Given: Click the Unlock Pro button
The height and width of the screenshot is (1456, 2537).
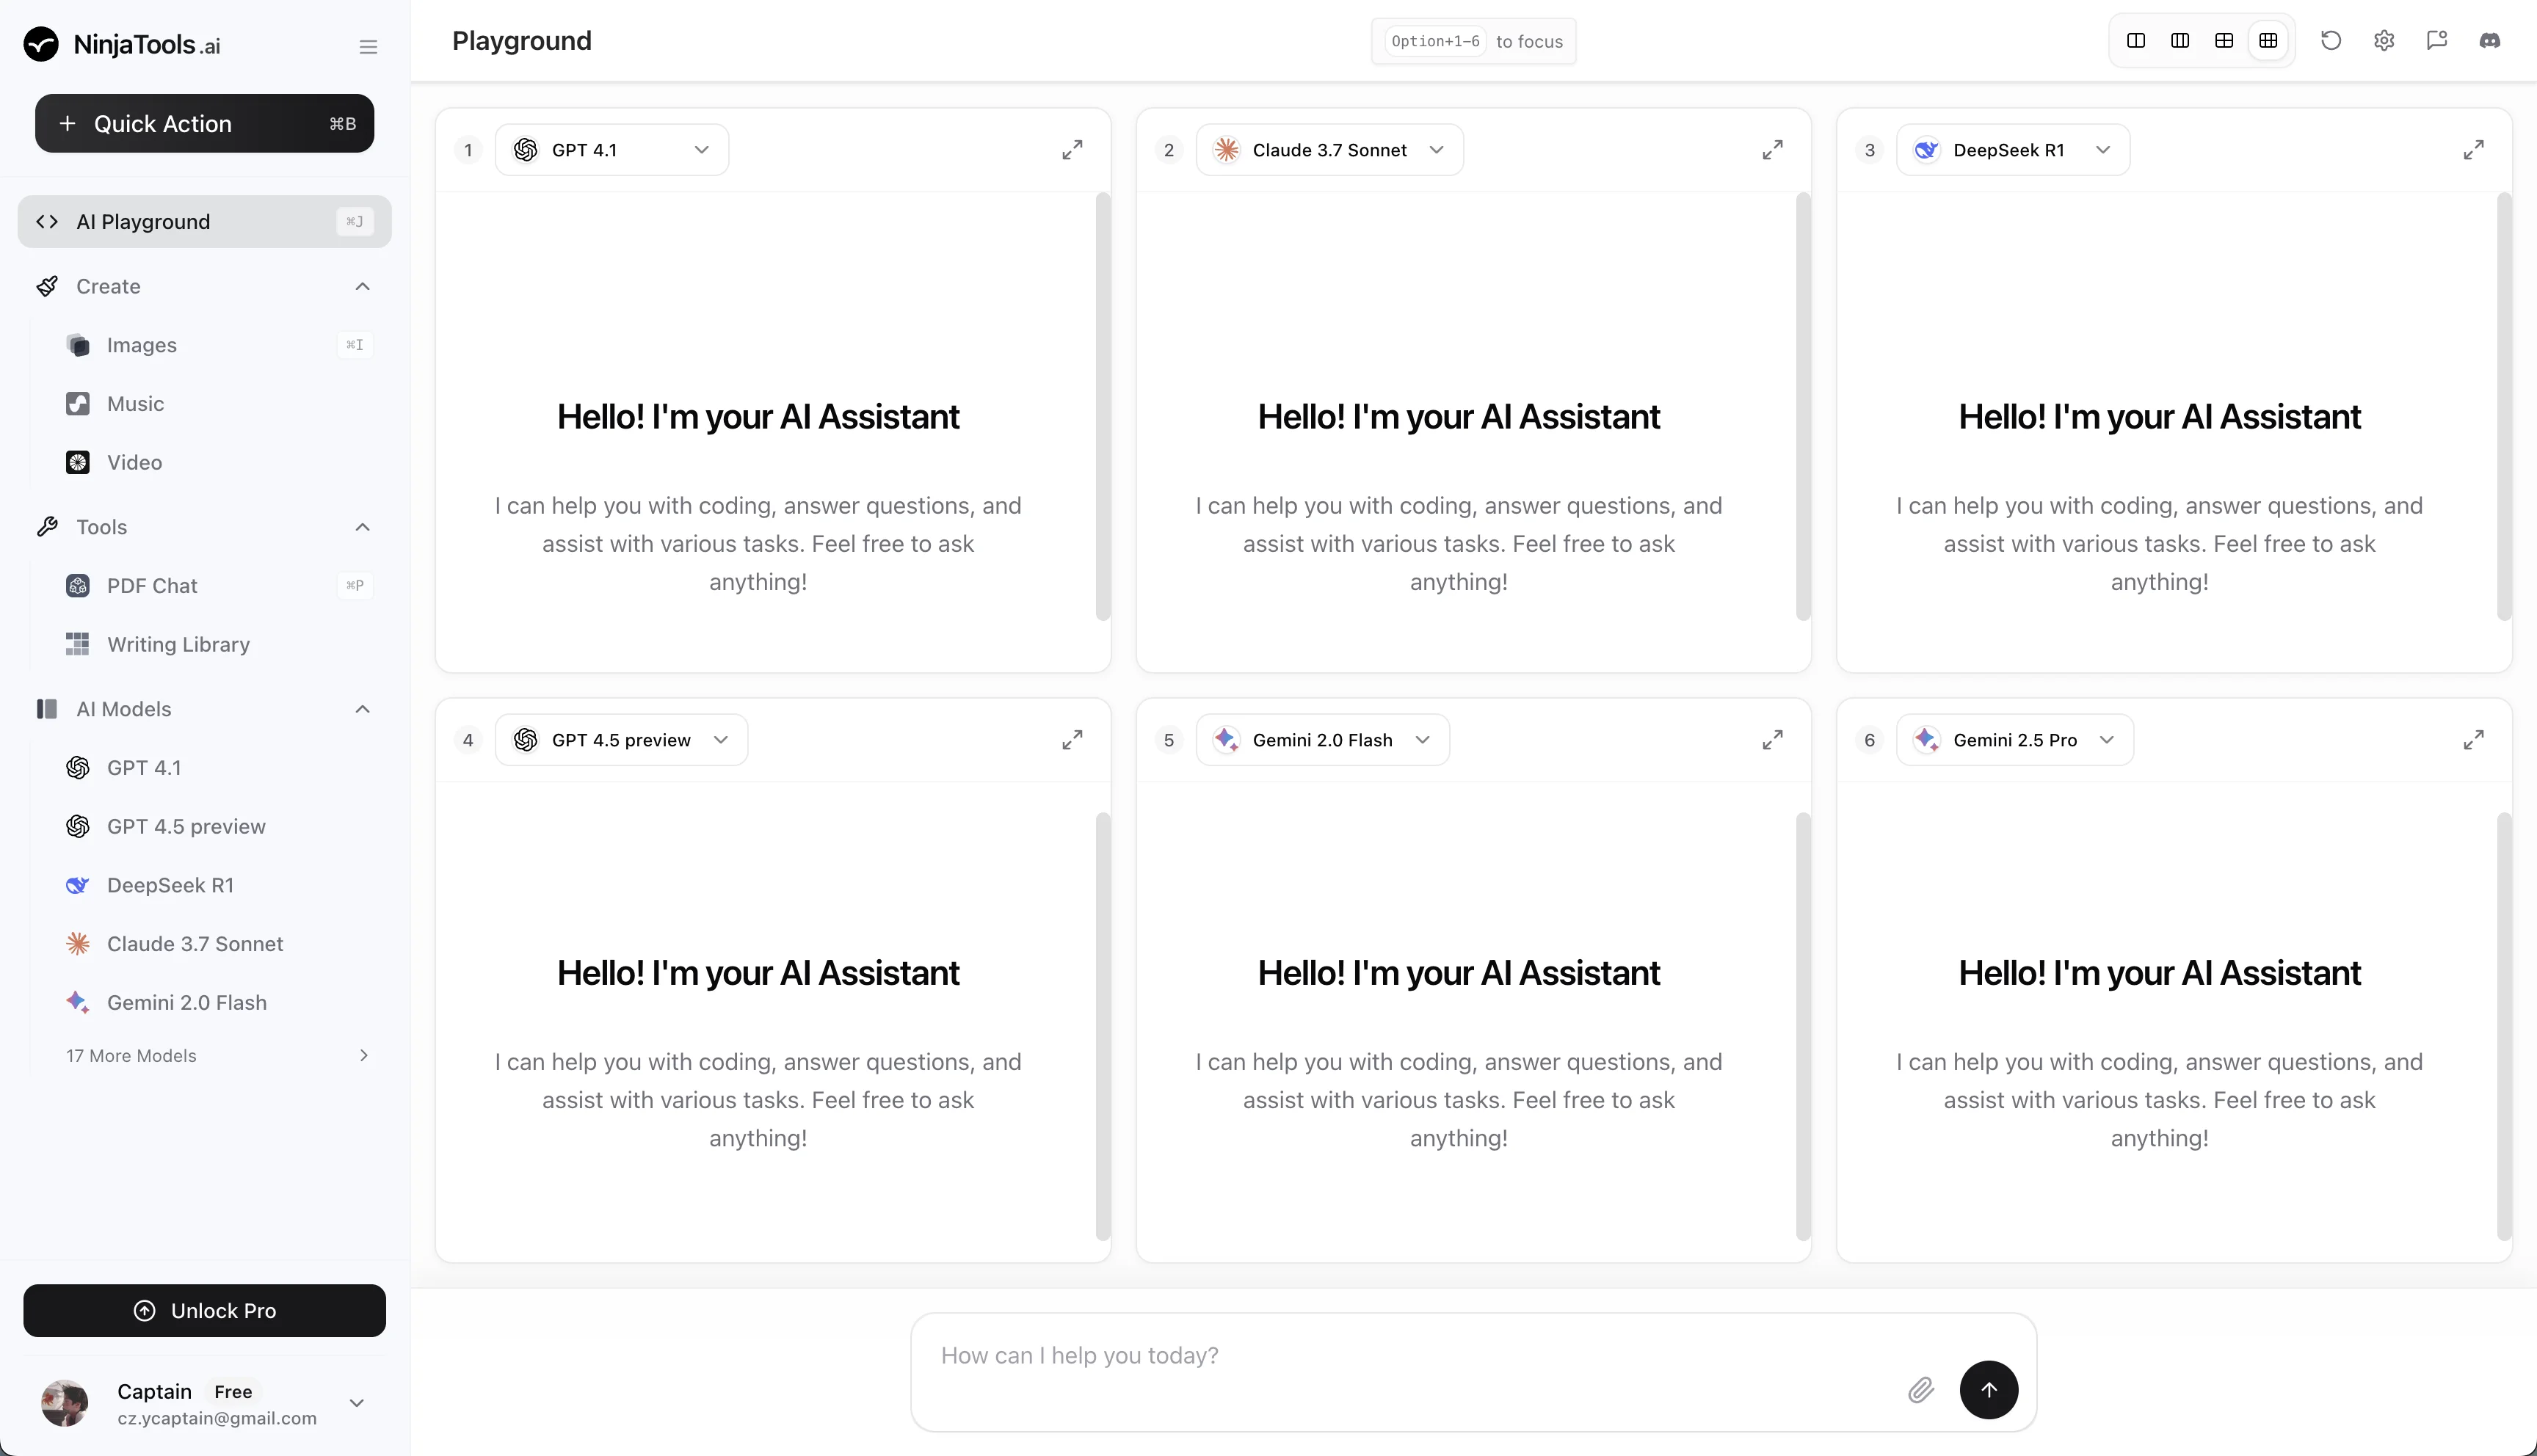Looking at the screenshot, I should tap(204, 1310).
